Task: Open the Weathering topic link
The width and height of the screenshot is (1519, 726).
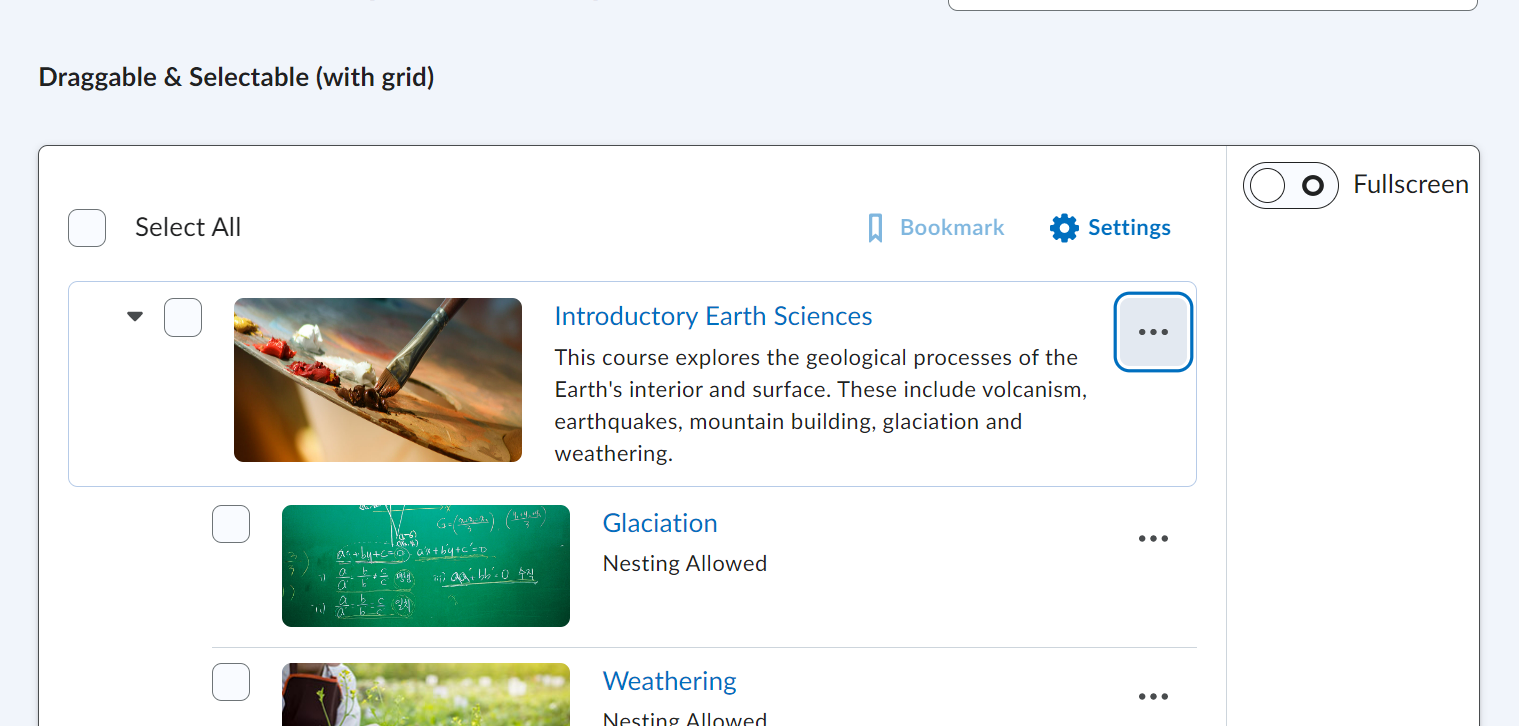Action: (669, 681)
